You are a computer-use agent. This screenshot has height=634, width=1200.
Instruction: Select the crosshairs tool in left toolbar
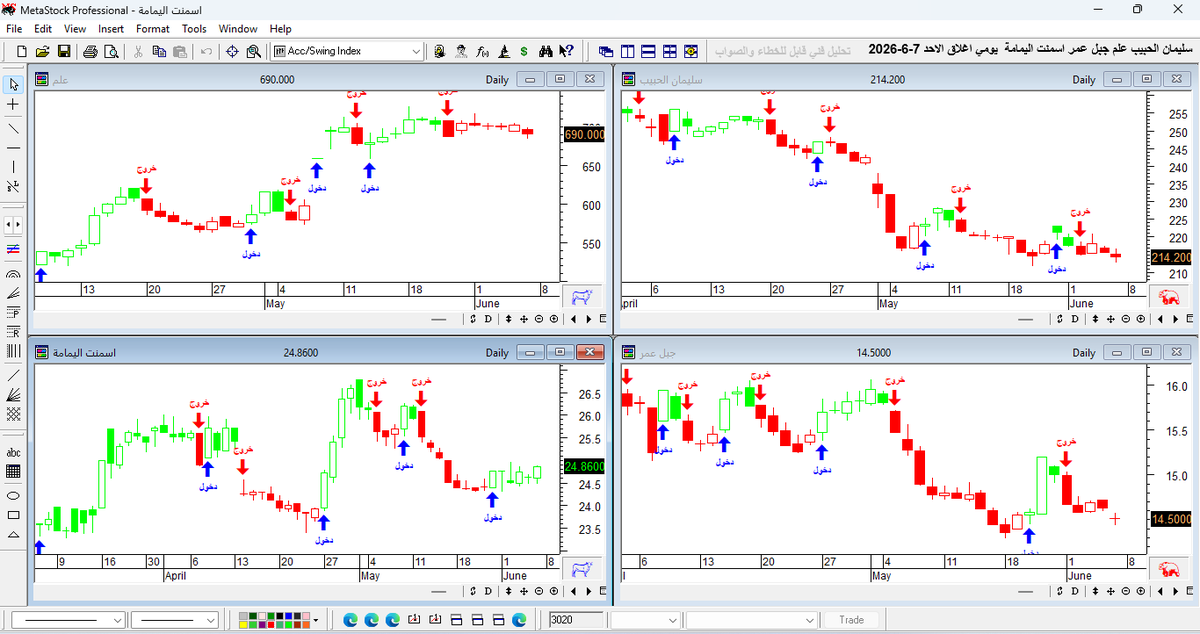coord(13,104)
